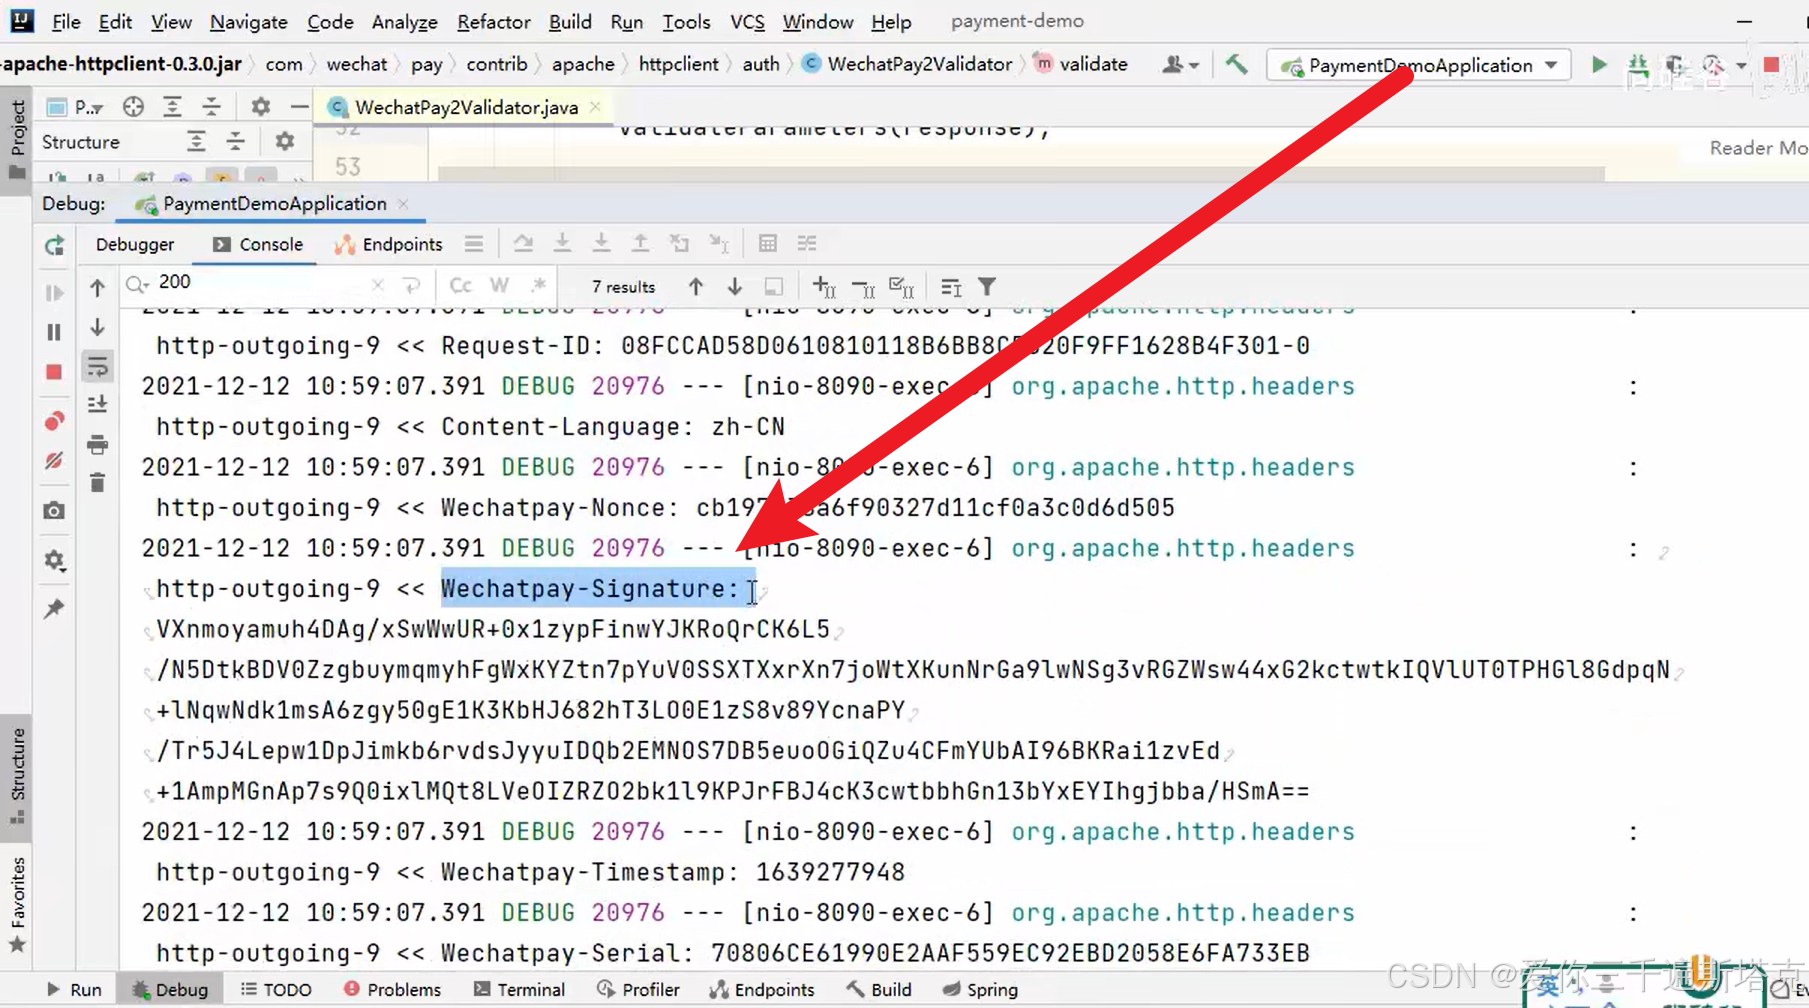Image resolution: width=1809 pixels, height=1008 pixels.
Task: Open the Navigate menu
Action: click(249, 21)
